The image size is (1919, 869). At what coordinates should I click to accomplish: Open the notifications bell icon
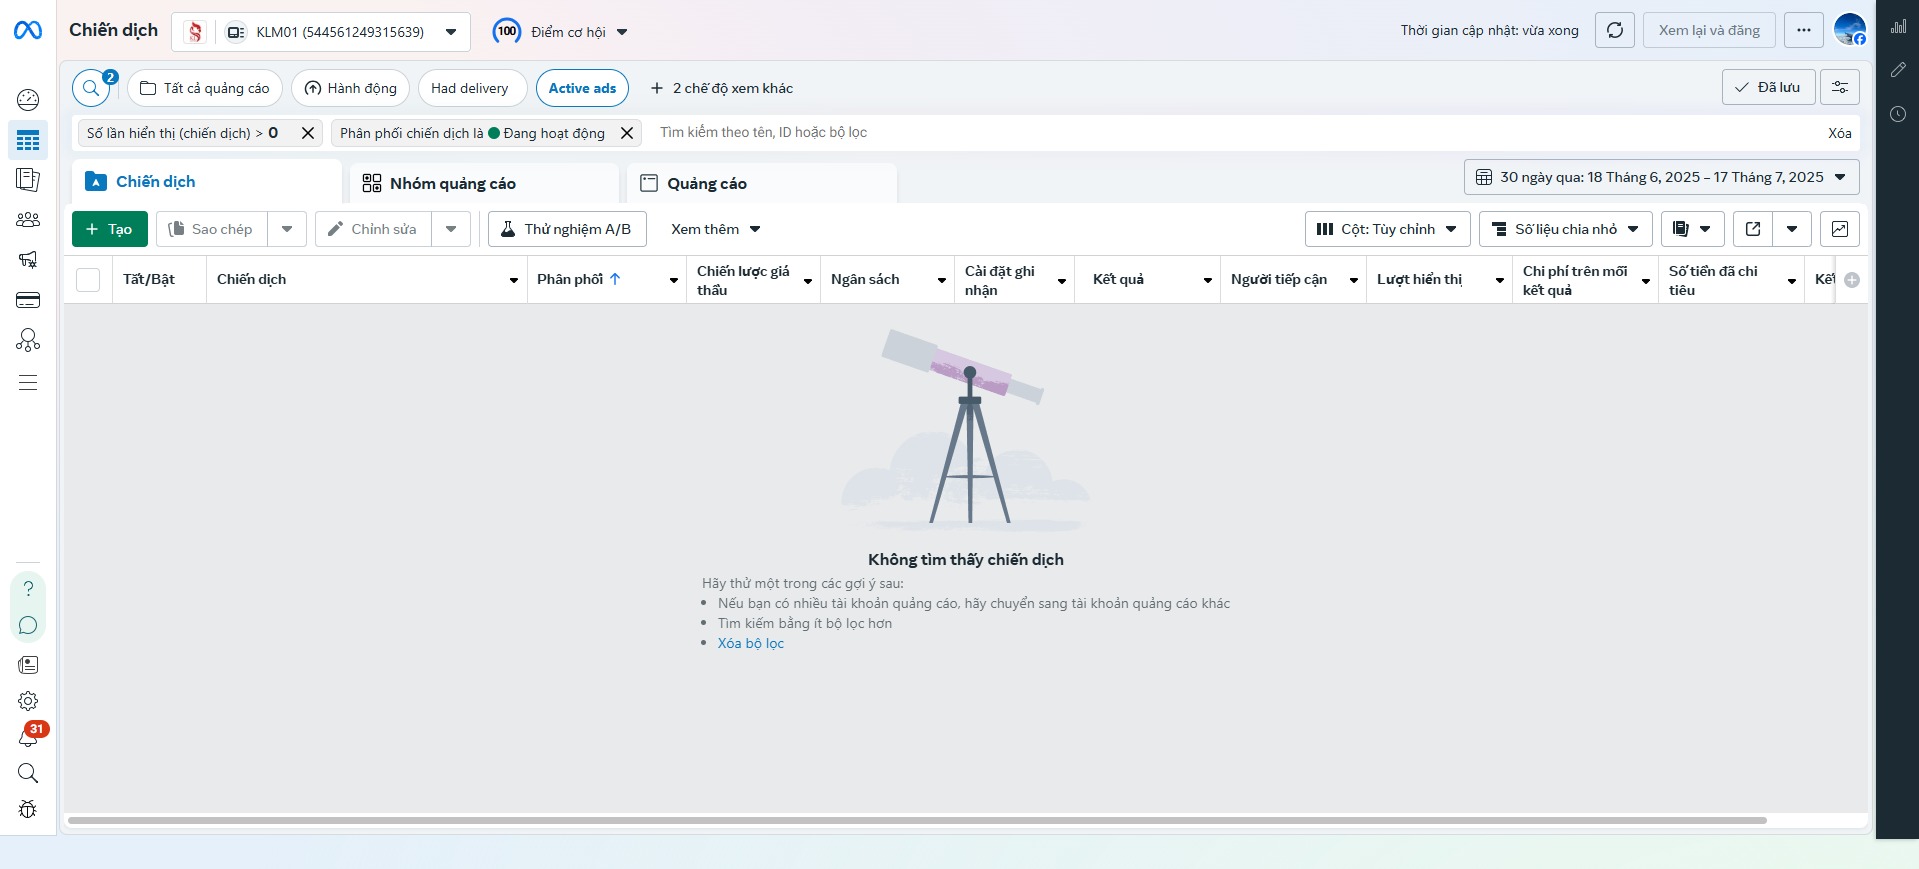coord(28,737)
